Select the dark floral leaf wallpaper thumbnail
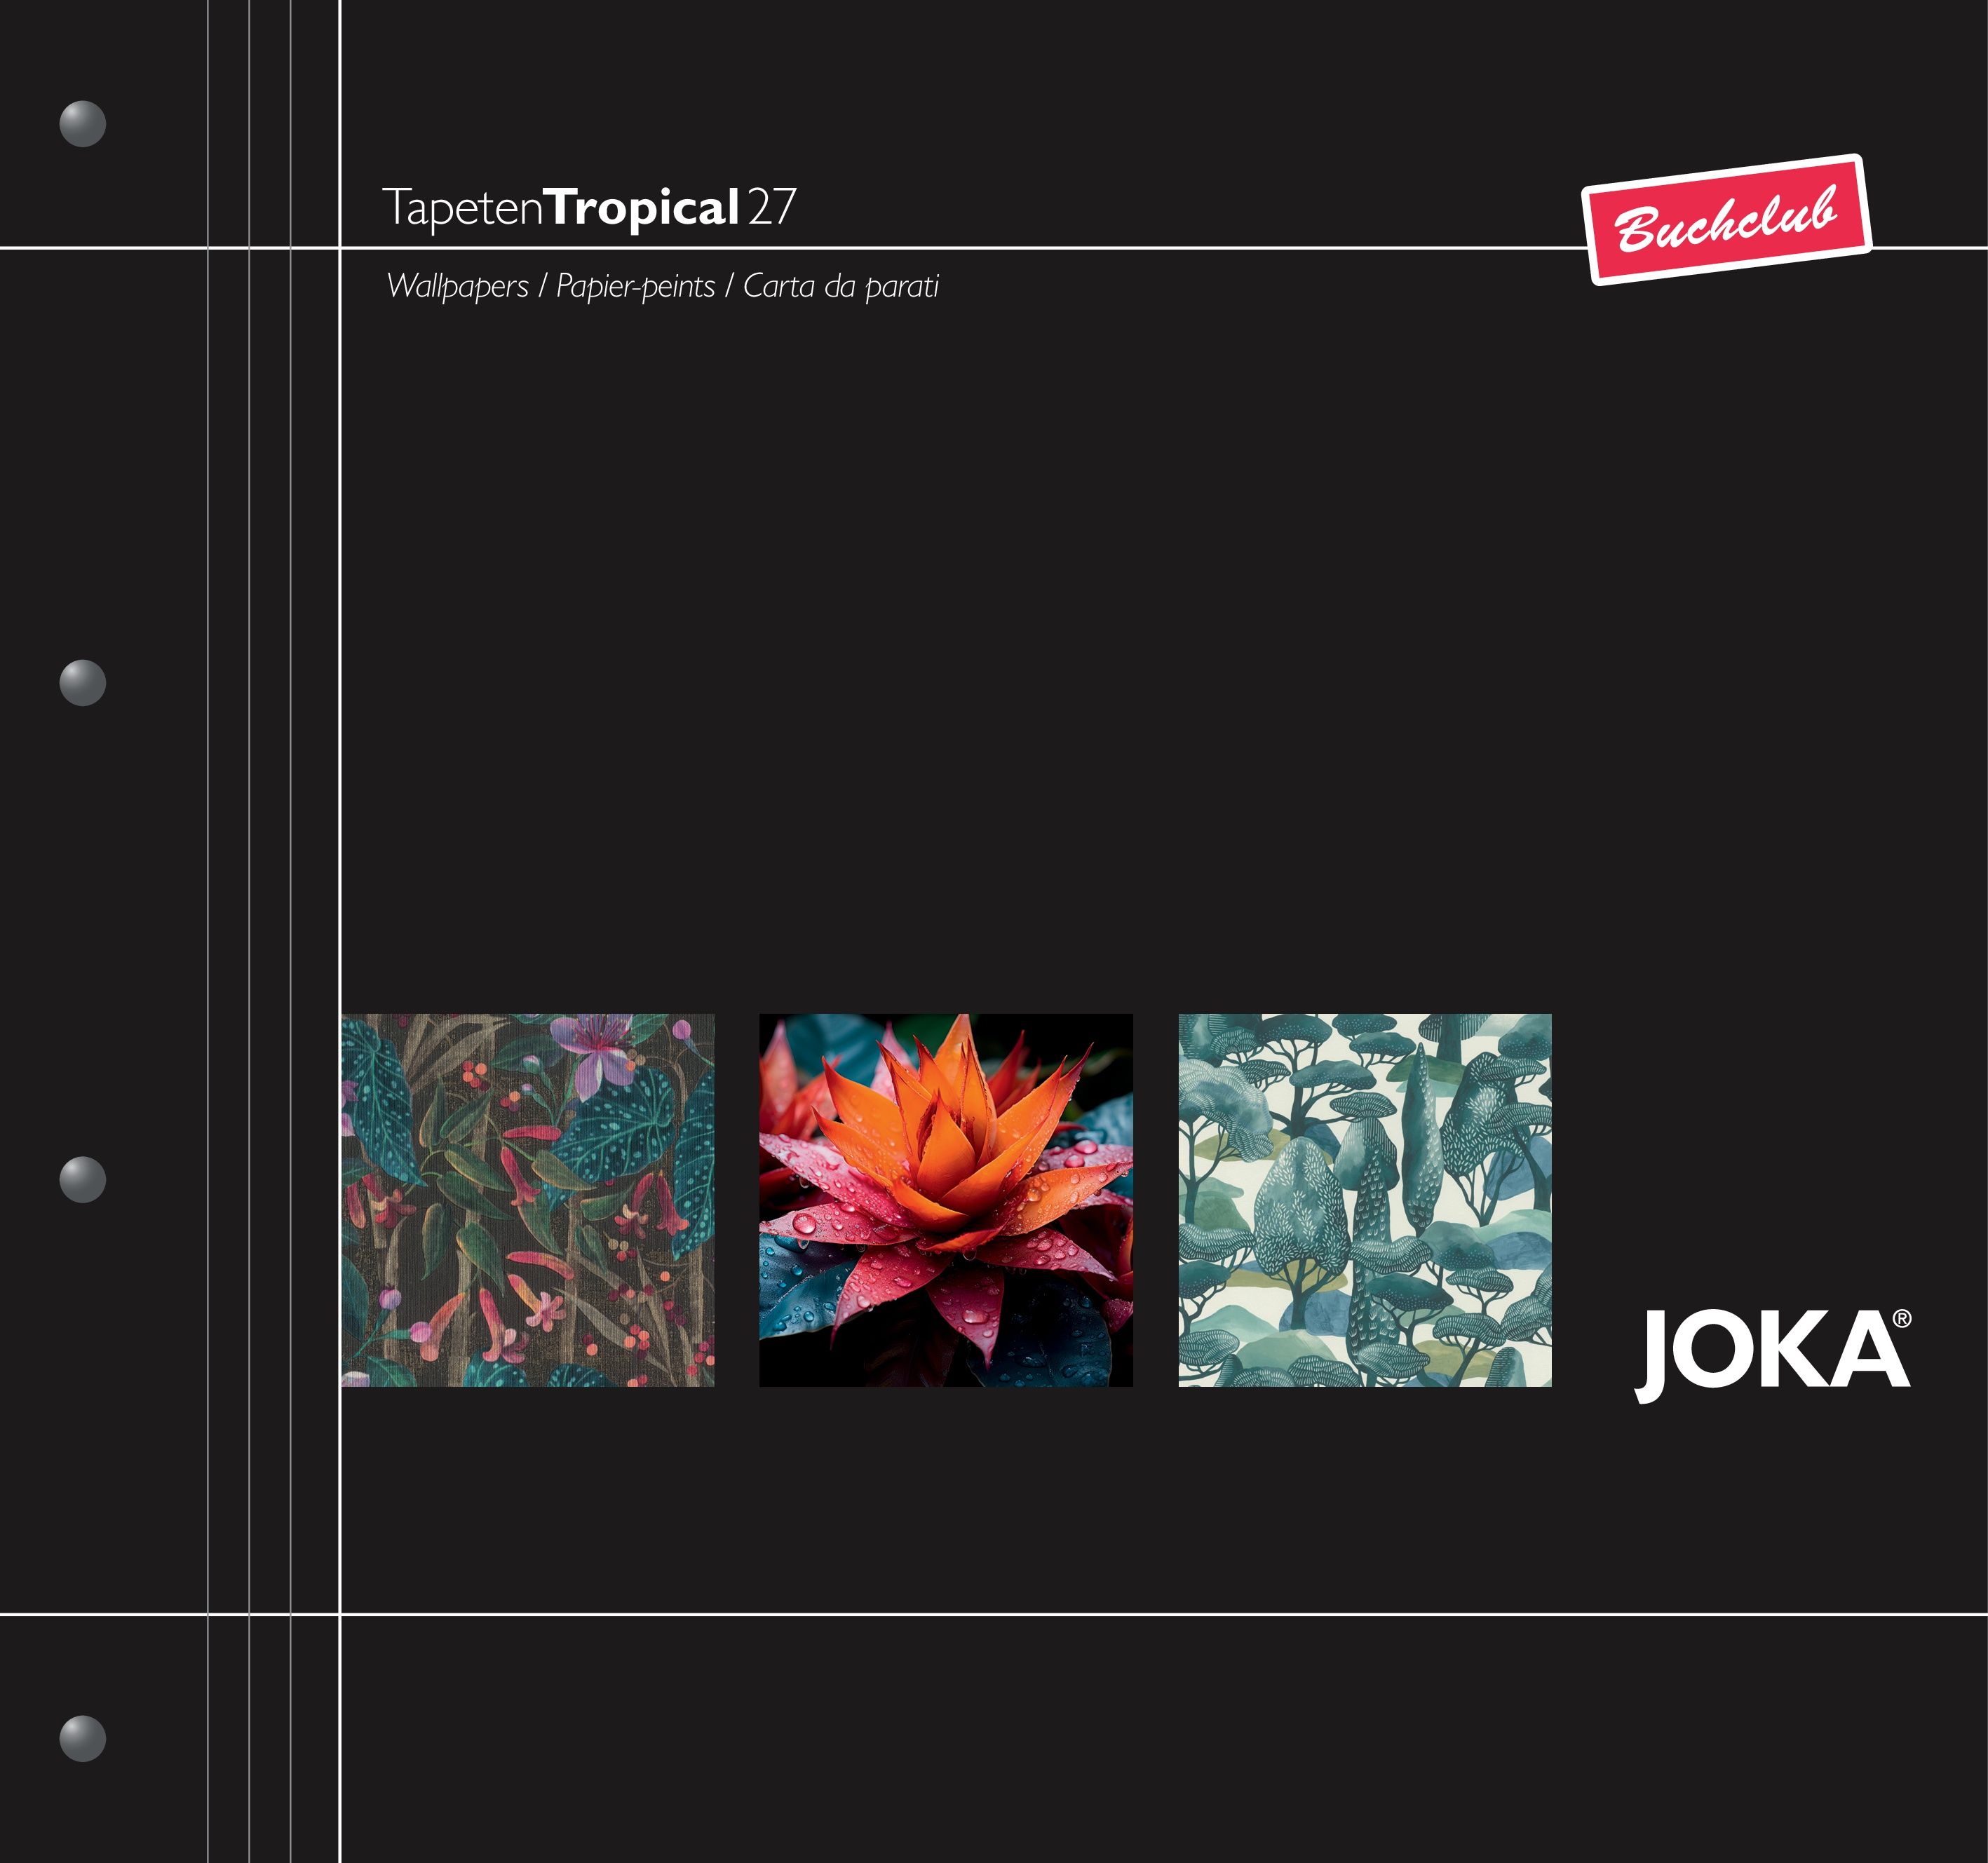Image resolution: width=1988 pixels, height=1863 pixels. coord(528,1200)
